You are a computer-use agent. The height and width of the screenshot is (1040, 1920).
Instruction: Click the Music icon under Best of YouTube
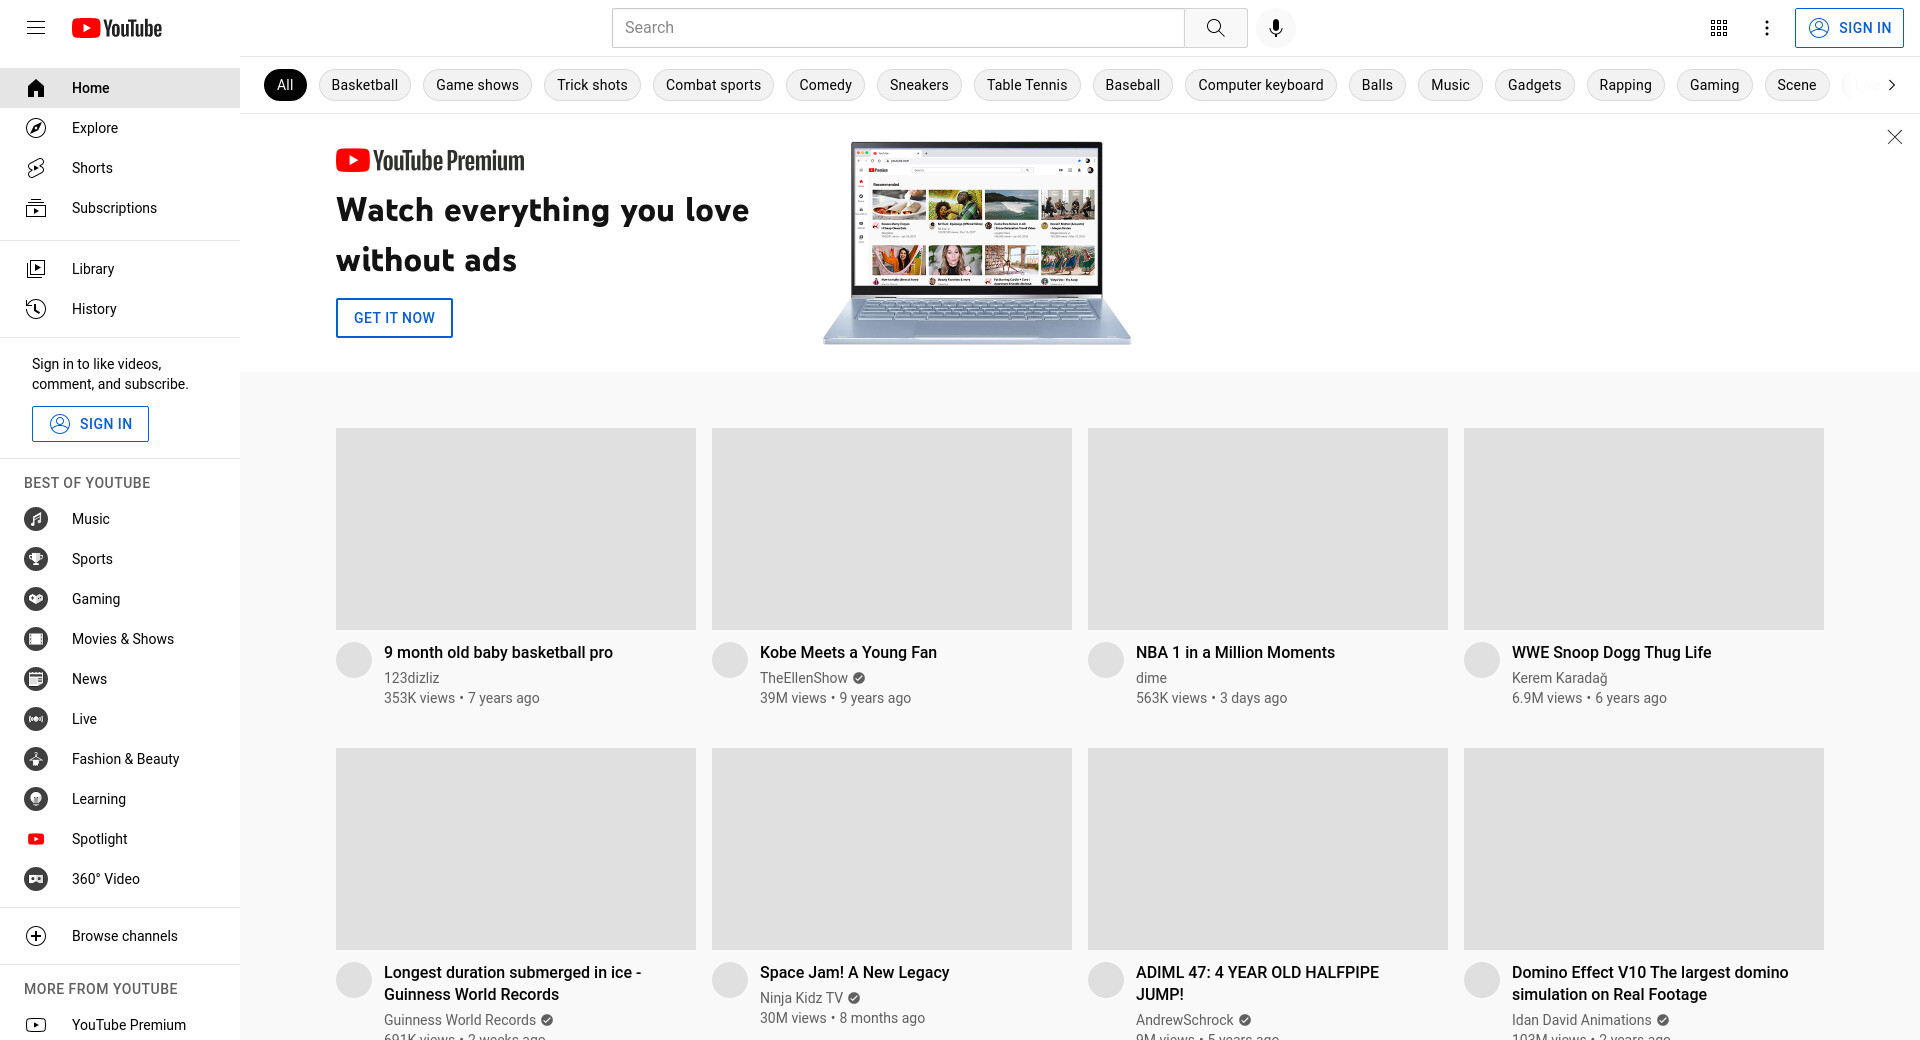click(x=36, y=519)
